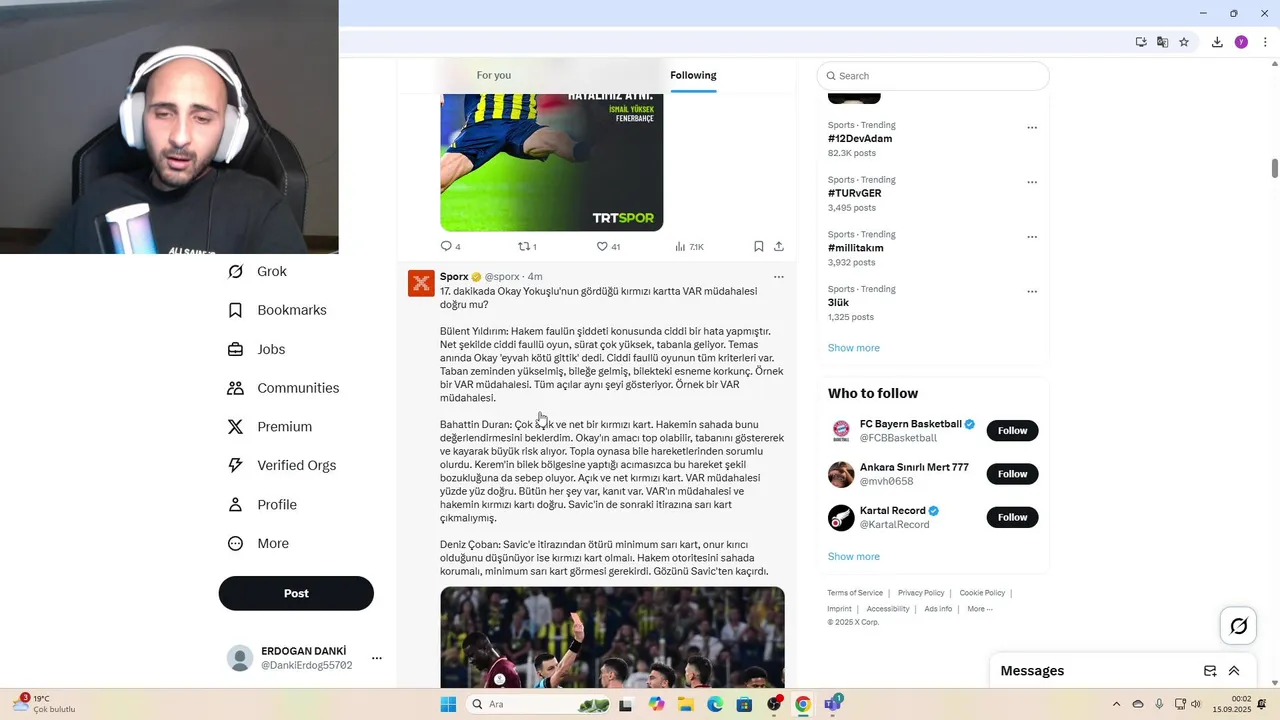Open File Explorer from the taskbar
This screenshot has width=1280, height=720.
tap(686, 704)
